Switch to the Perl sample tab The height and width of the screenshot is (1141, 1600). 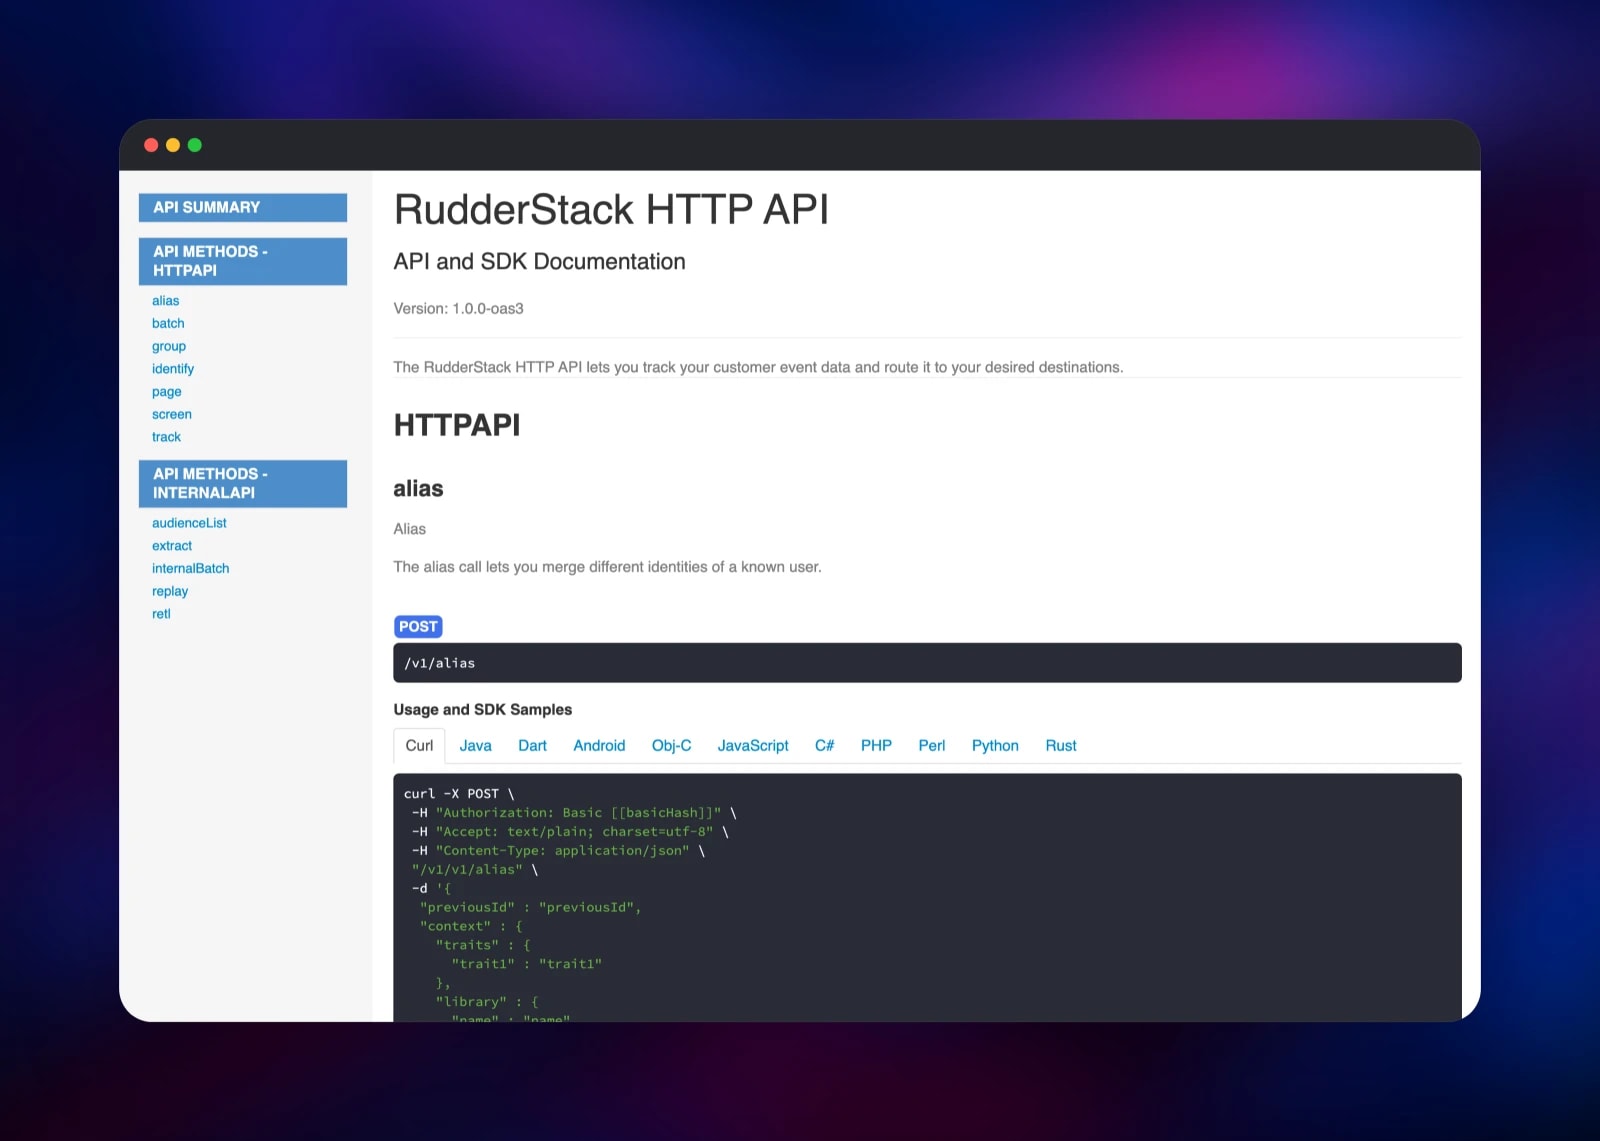coord(932,746)
